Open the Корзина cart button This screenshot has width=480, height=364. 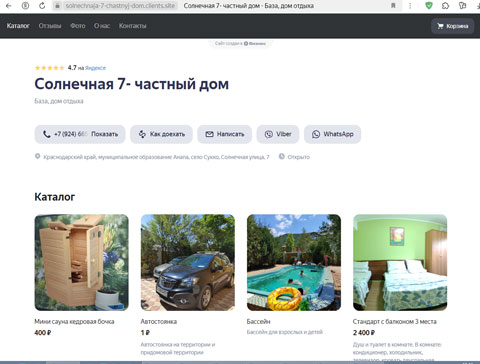[x=452, y=26]
